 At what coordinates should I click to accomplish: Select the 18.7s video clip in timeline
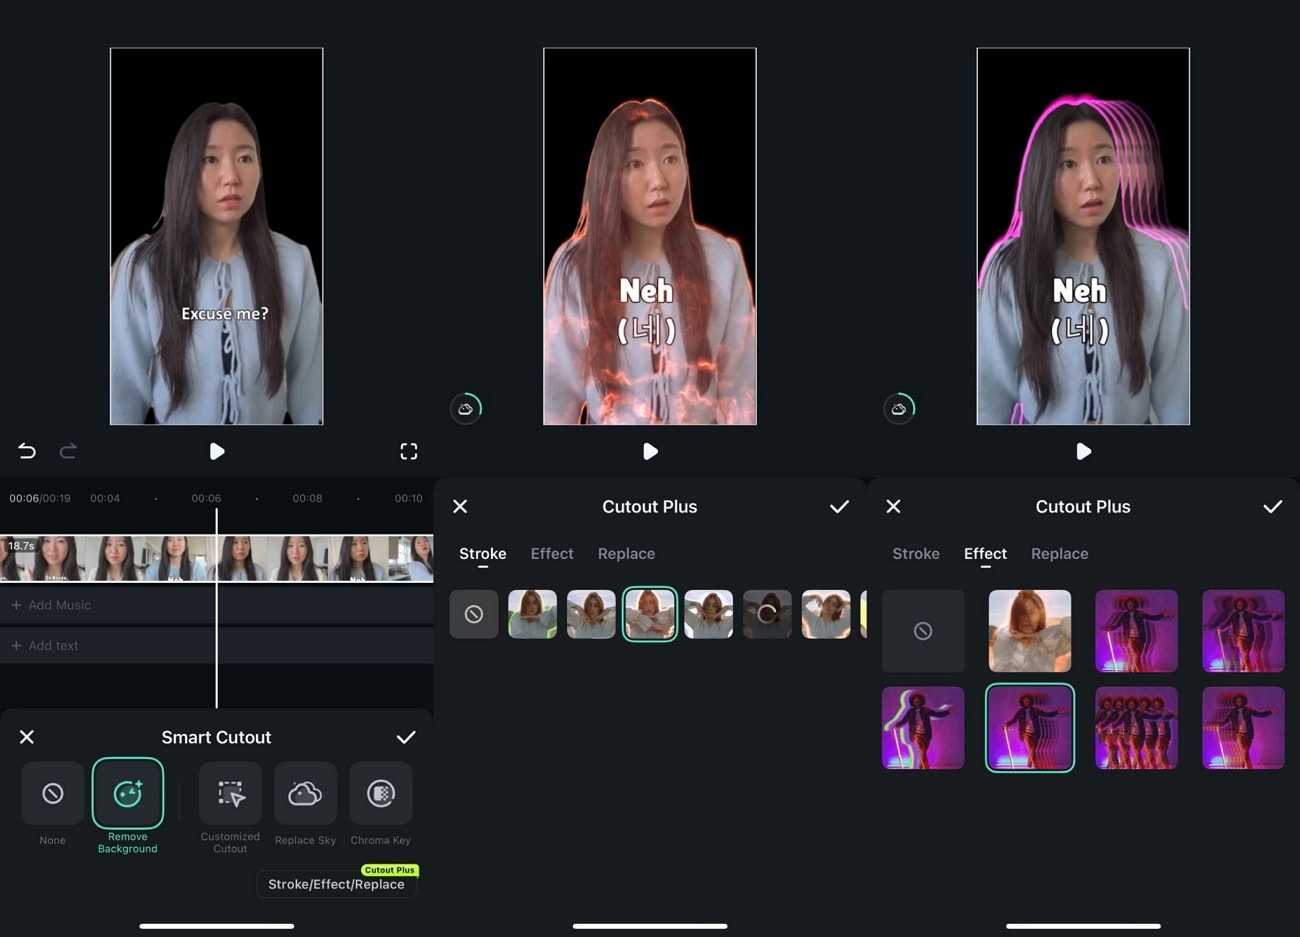coord(216,558)
